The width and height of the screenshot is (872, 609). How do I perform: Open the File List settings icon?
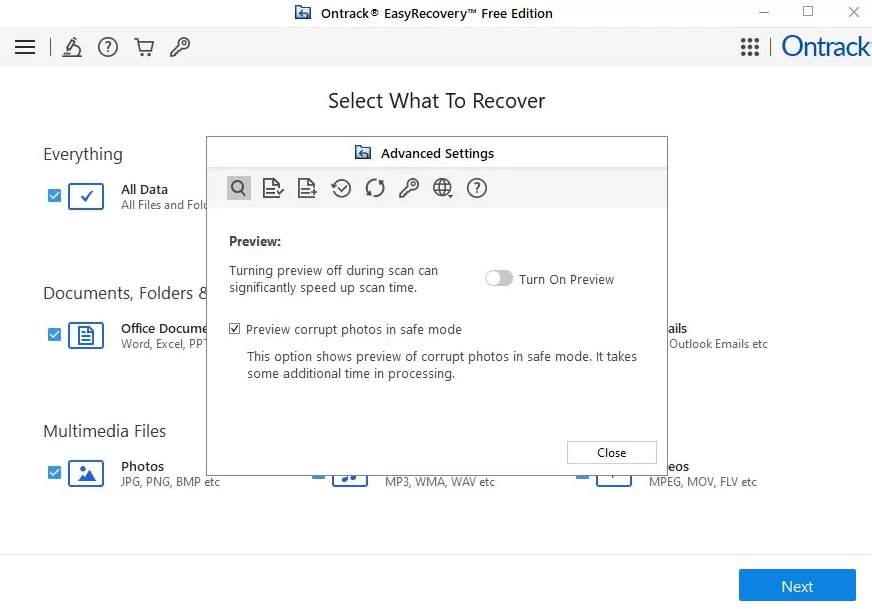pos(272,188)
